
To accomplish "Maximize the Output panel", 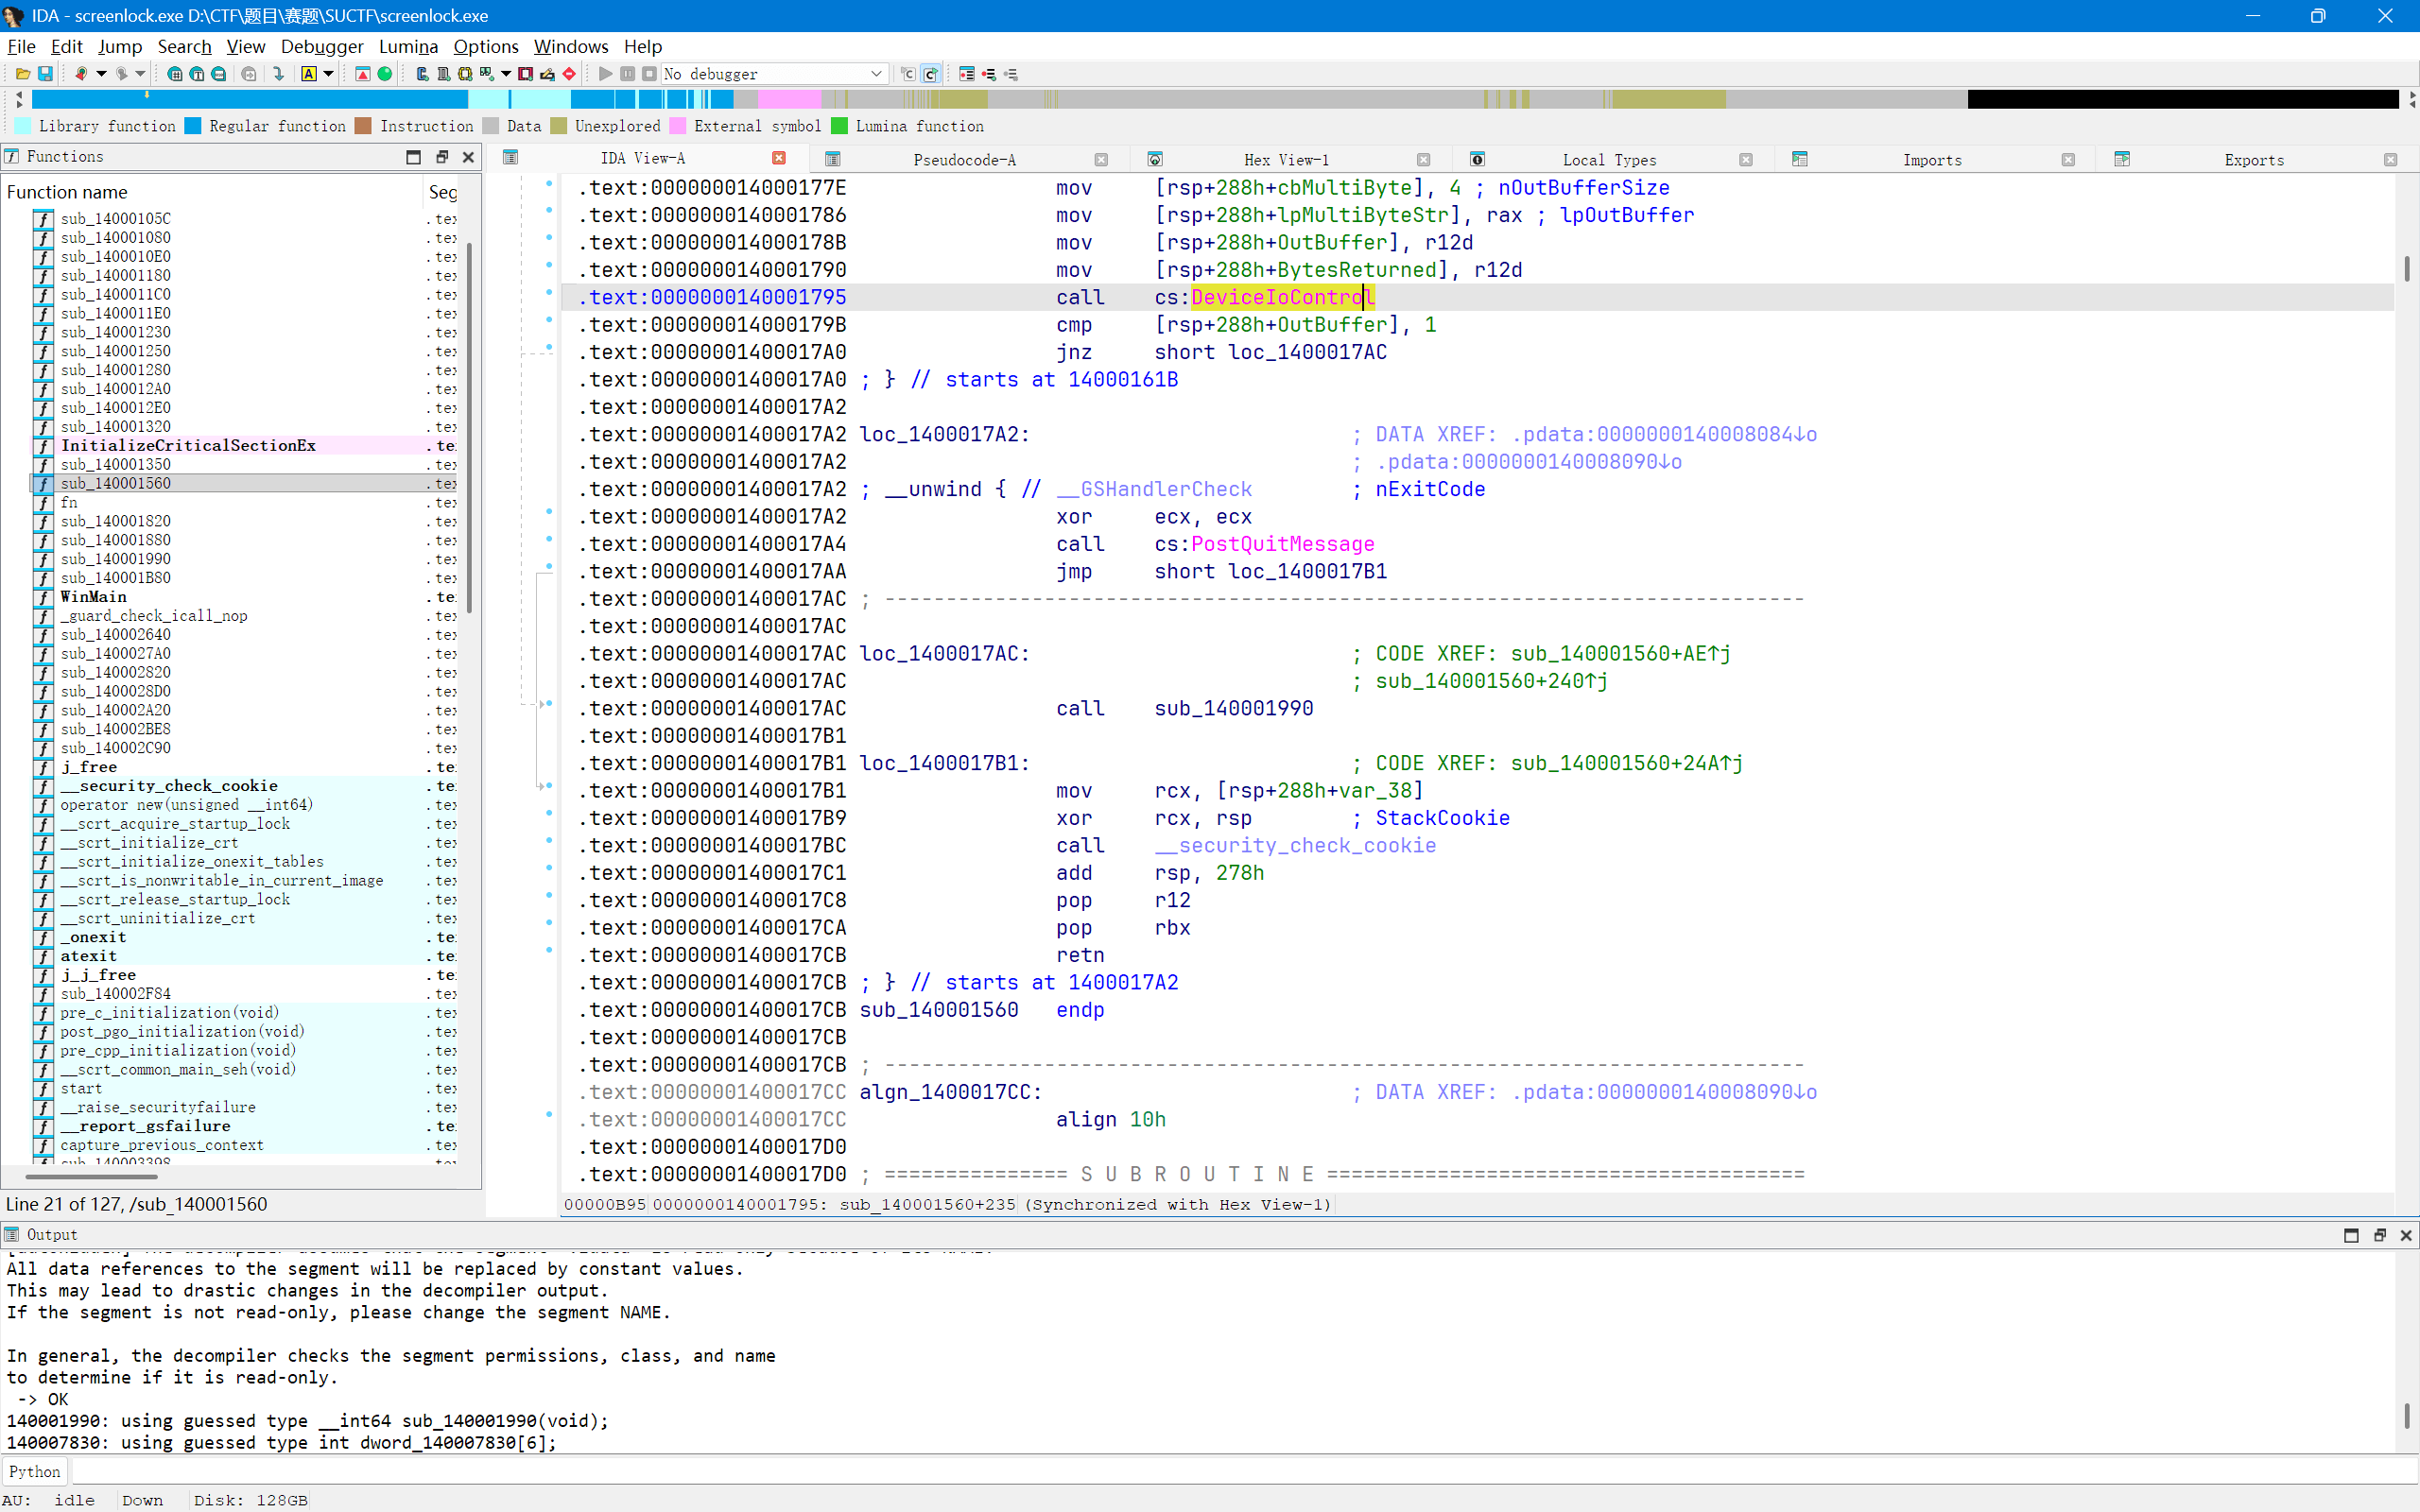I will pos(2351,1235).
